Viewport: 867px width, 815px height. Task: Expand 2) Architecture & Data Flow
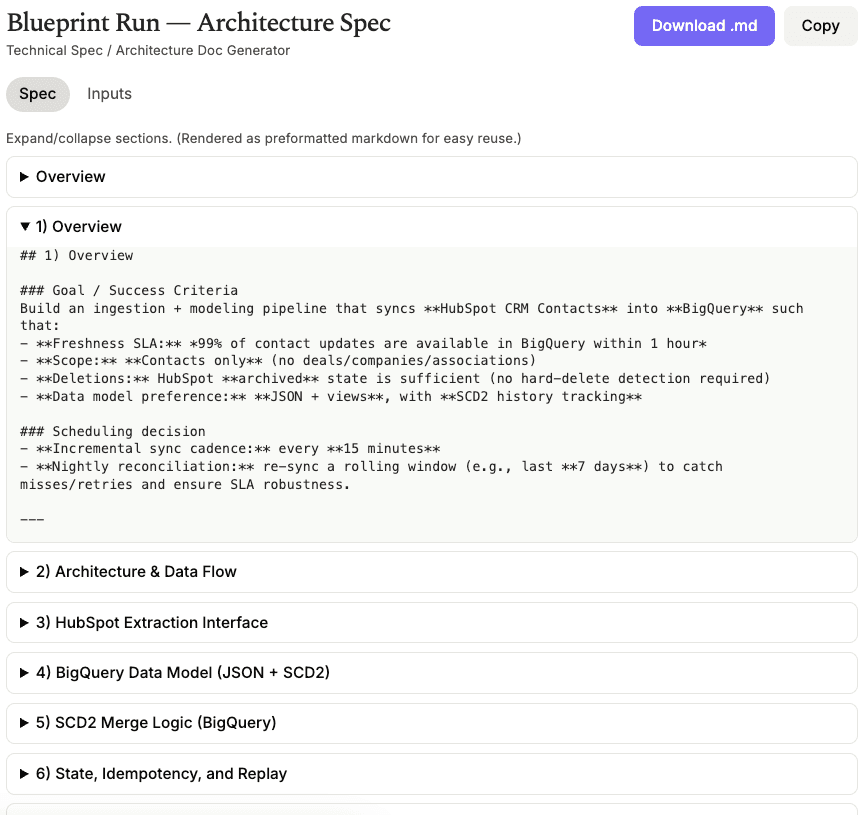pos(431,572)
